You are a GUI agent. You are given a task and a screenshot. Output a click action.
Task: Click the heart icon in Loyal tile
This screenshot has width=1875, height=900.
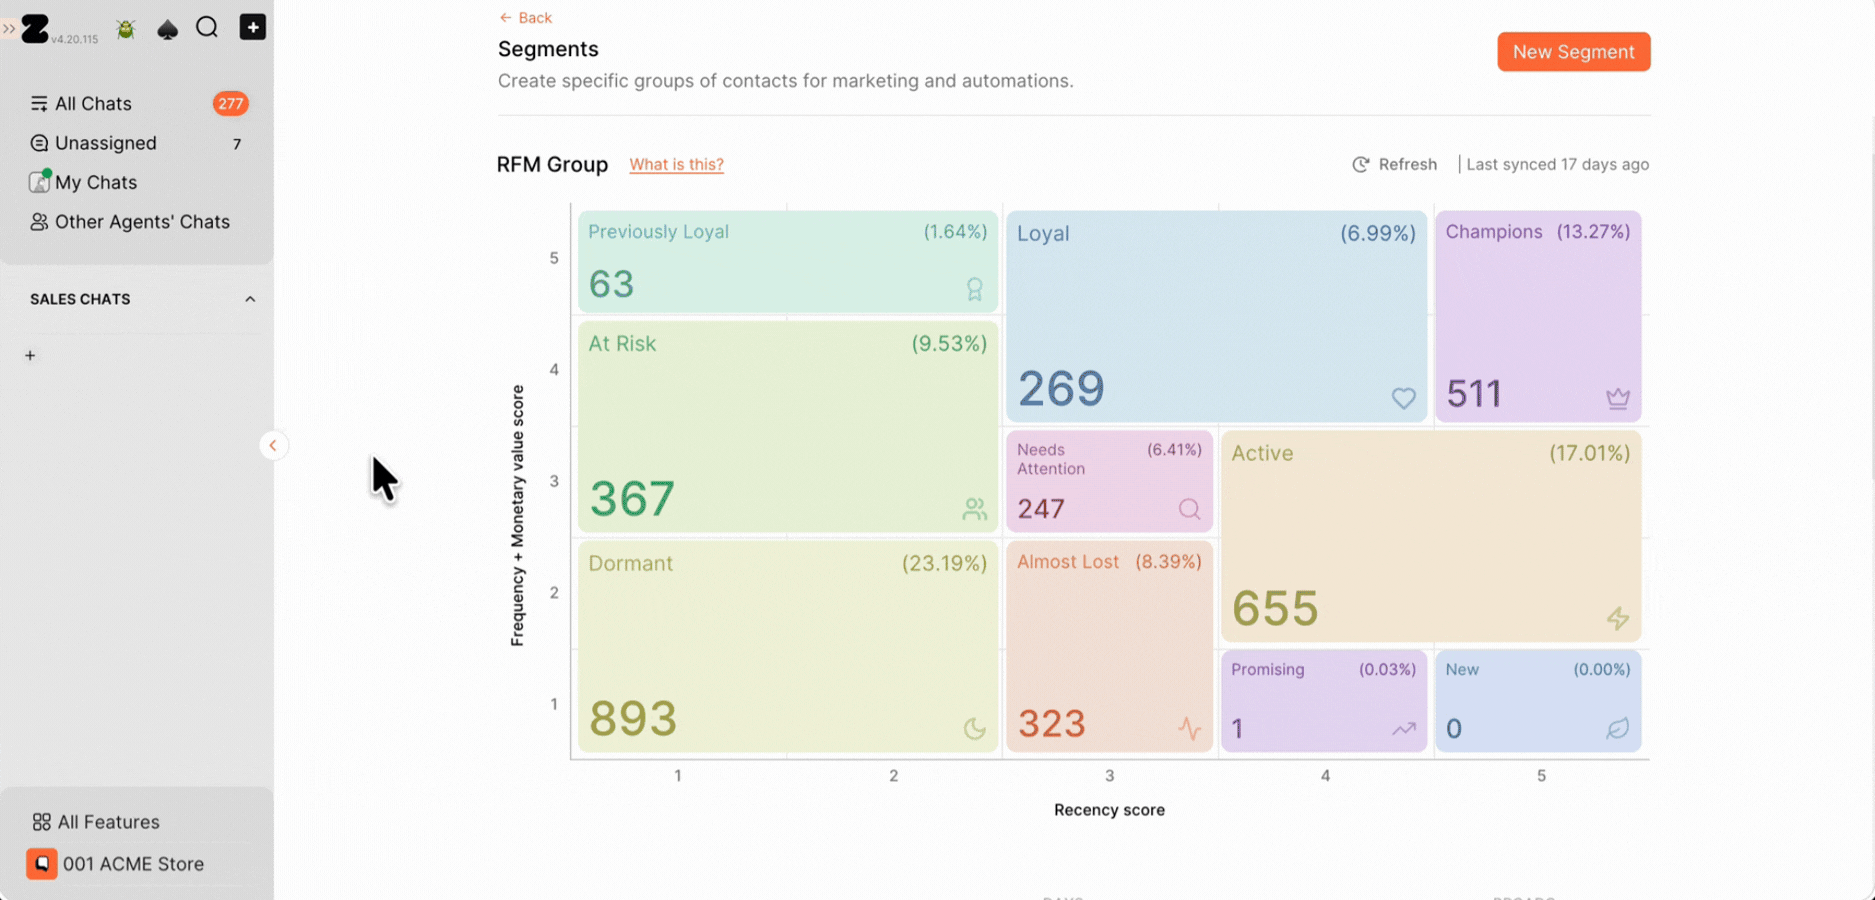[1403, 398]
